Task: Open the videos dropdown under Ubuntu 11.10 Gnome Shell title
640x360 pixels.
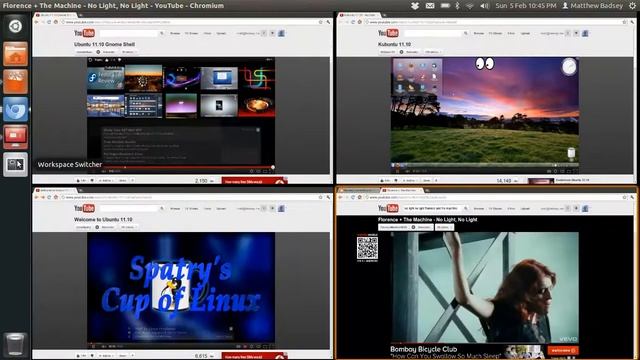Action: pyautogui.click(x=128, y=52)
